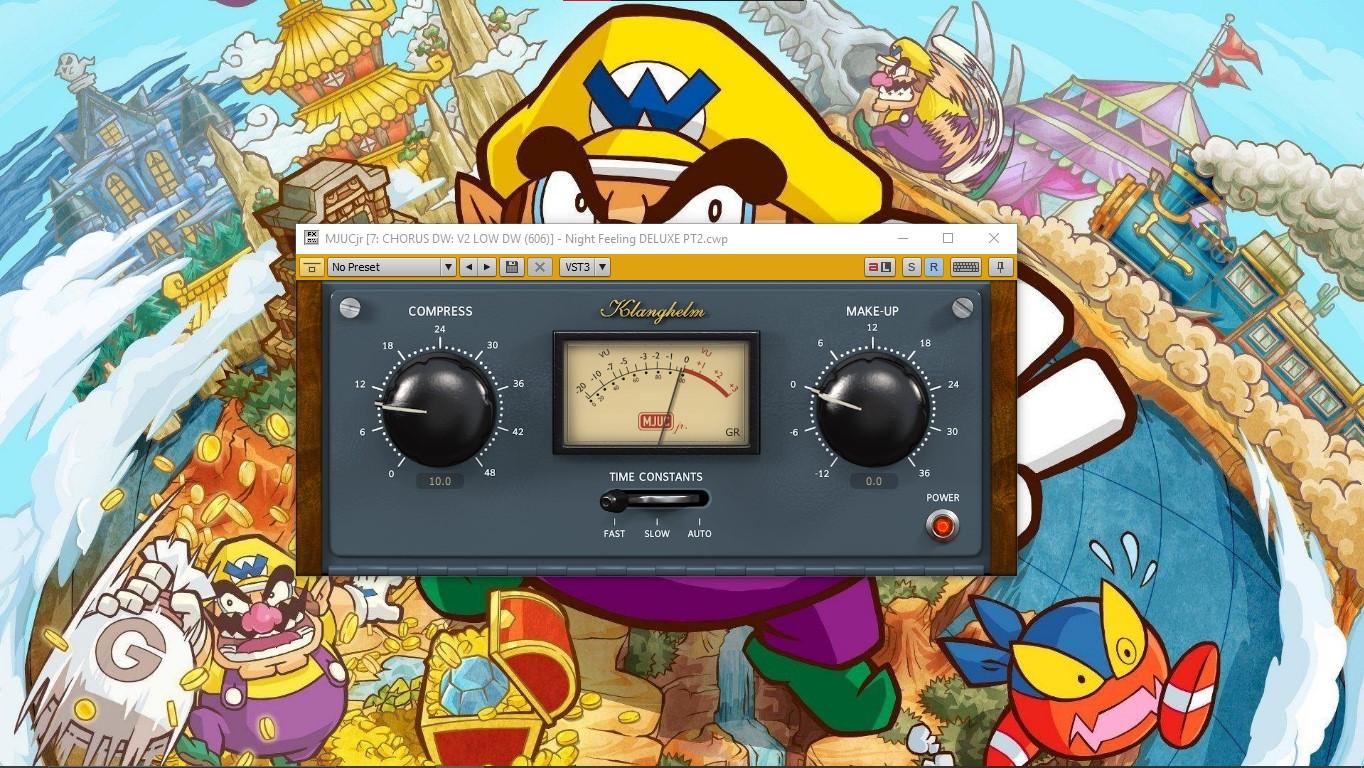Click the Klanghelm logo
The height and width of the screenshot is (768, 1364).
click(x=652, y=311)
